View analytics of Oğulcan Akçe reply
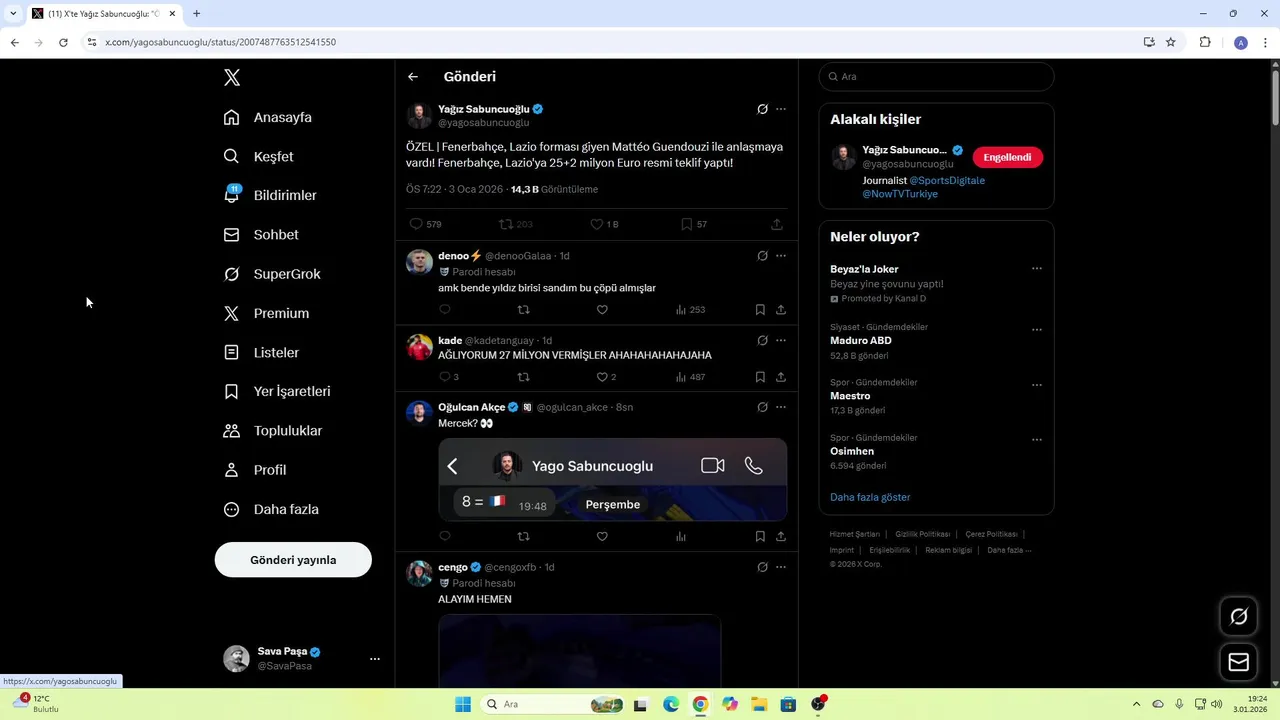This screenshot has height=720, width=1280. 681,537
